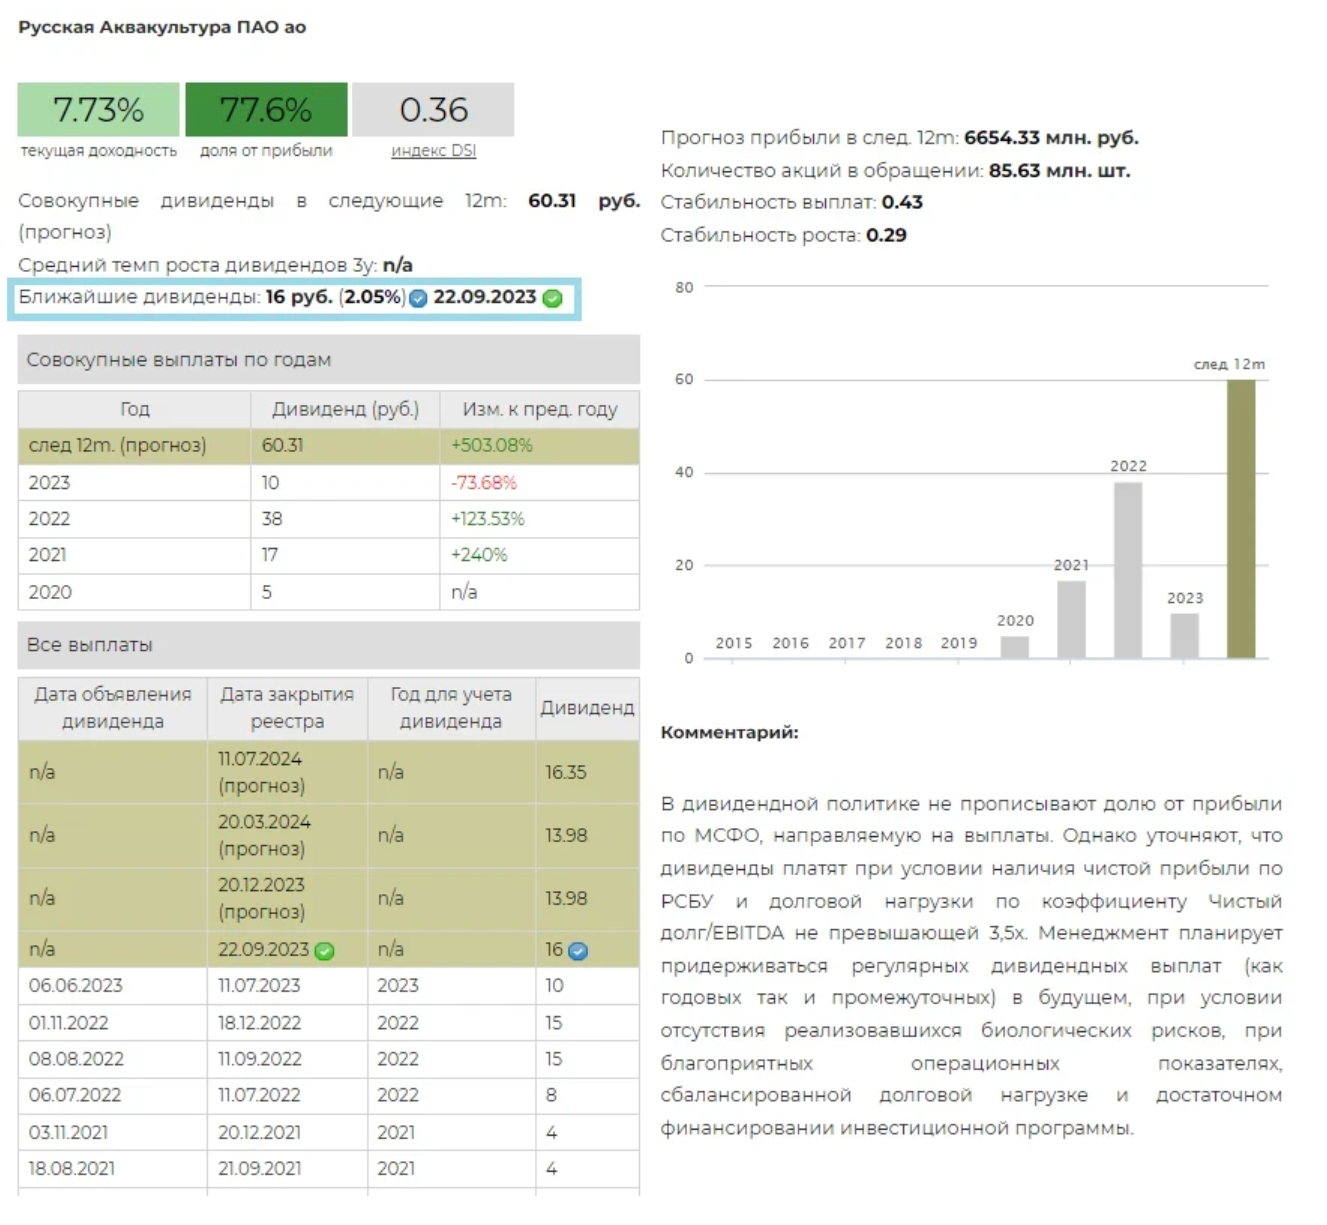Click the 06.06.2023 announcement date cell
Screen dimensions: 1327x1225
[x=112, y=986]
